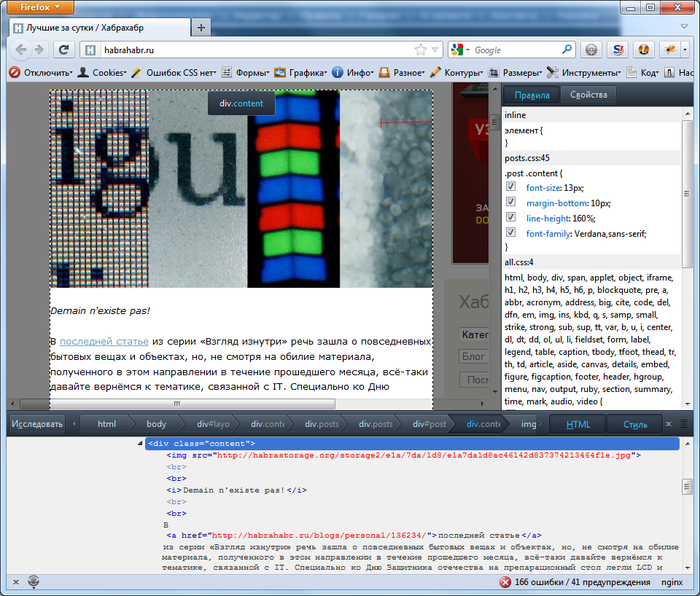Uncheck the margin-bottom property checkbox
700x596 pixels.
click(511, 202)
